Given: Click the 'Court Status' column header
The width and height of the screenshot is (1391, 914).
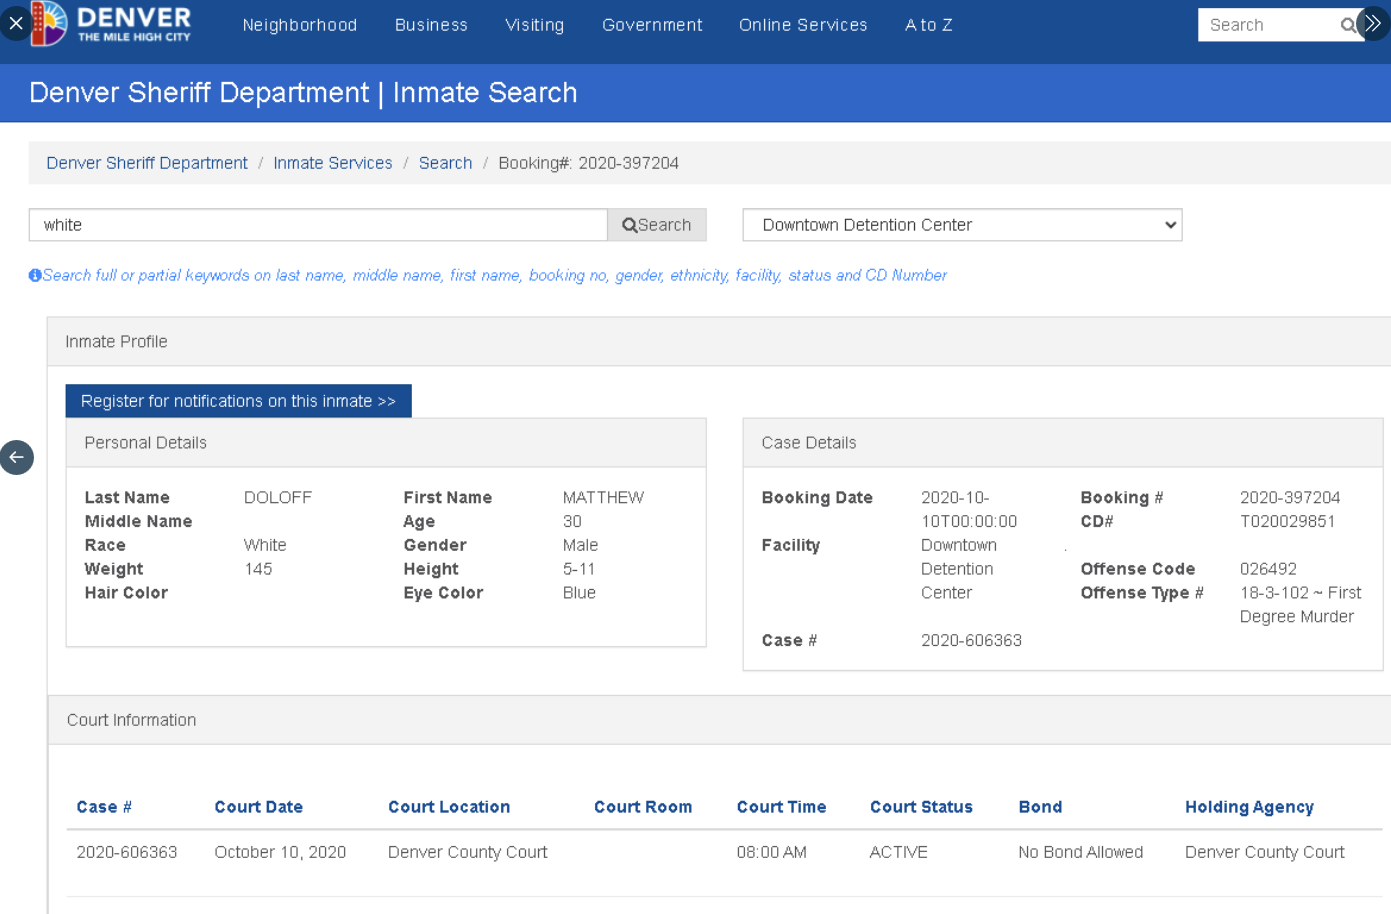Looking at the screenshot, I should (x=921, y=807).
